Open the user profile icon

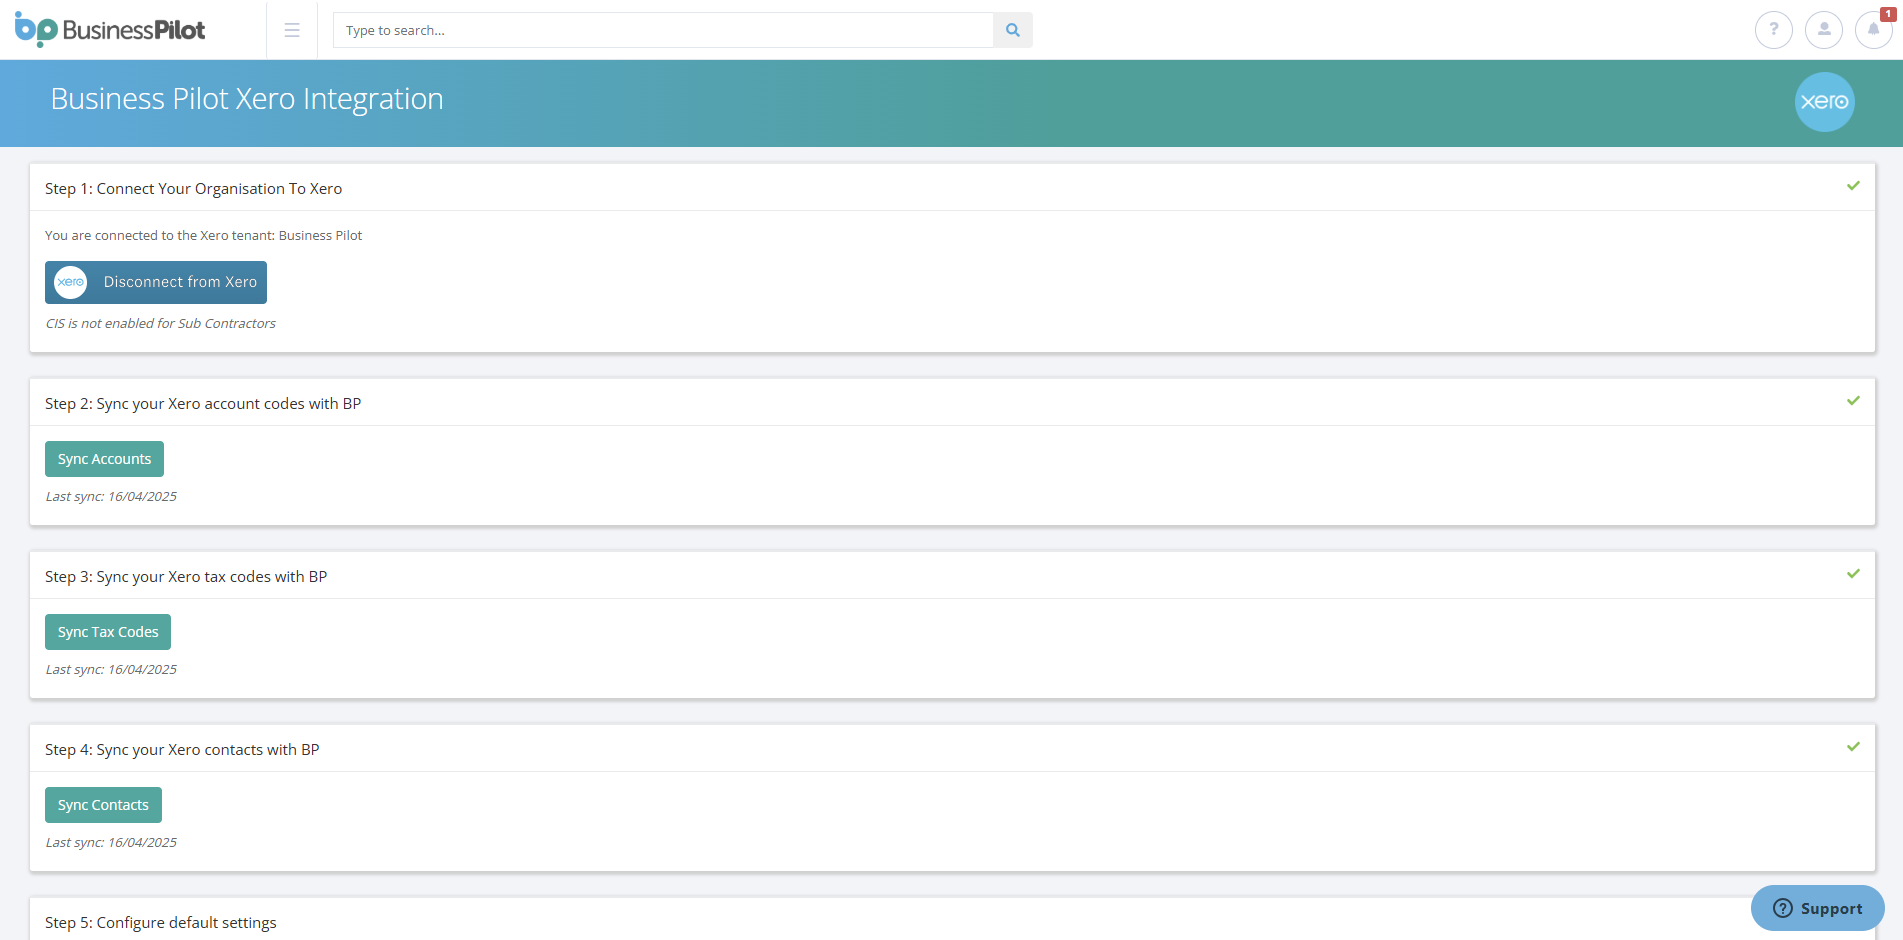pos(1823,30)
